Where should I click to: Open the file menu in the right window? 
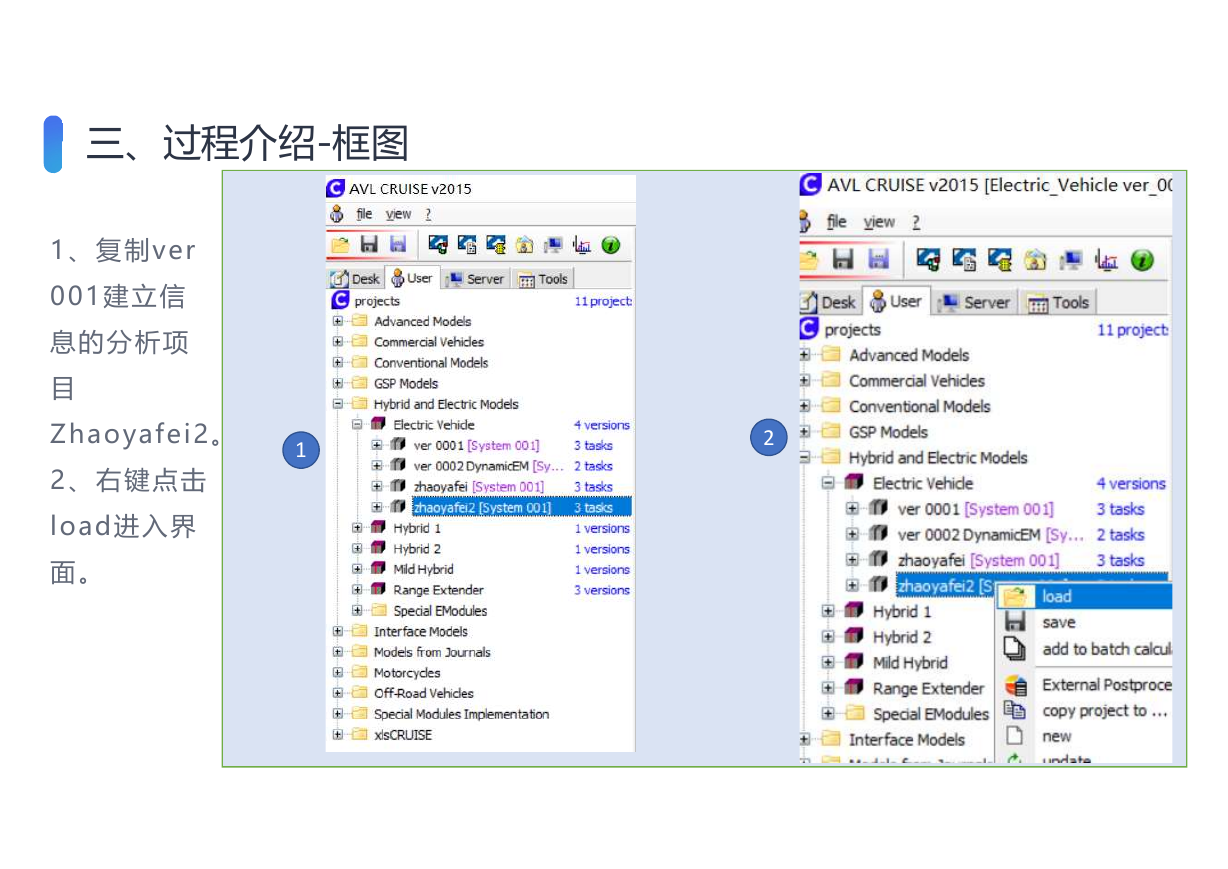(837, 222)
